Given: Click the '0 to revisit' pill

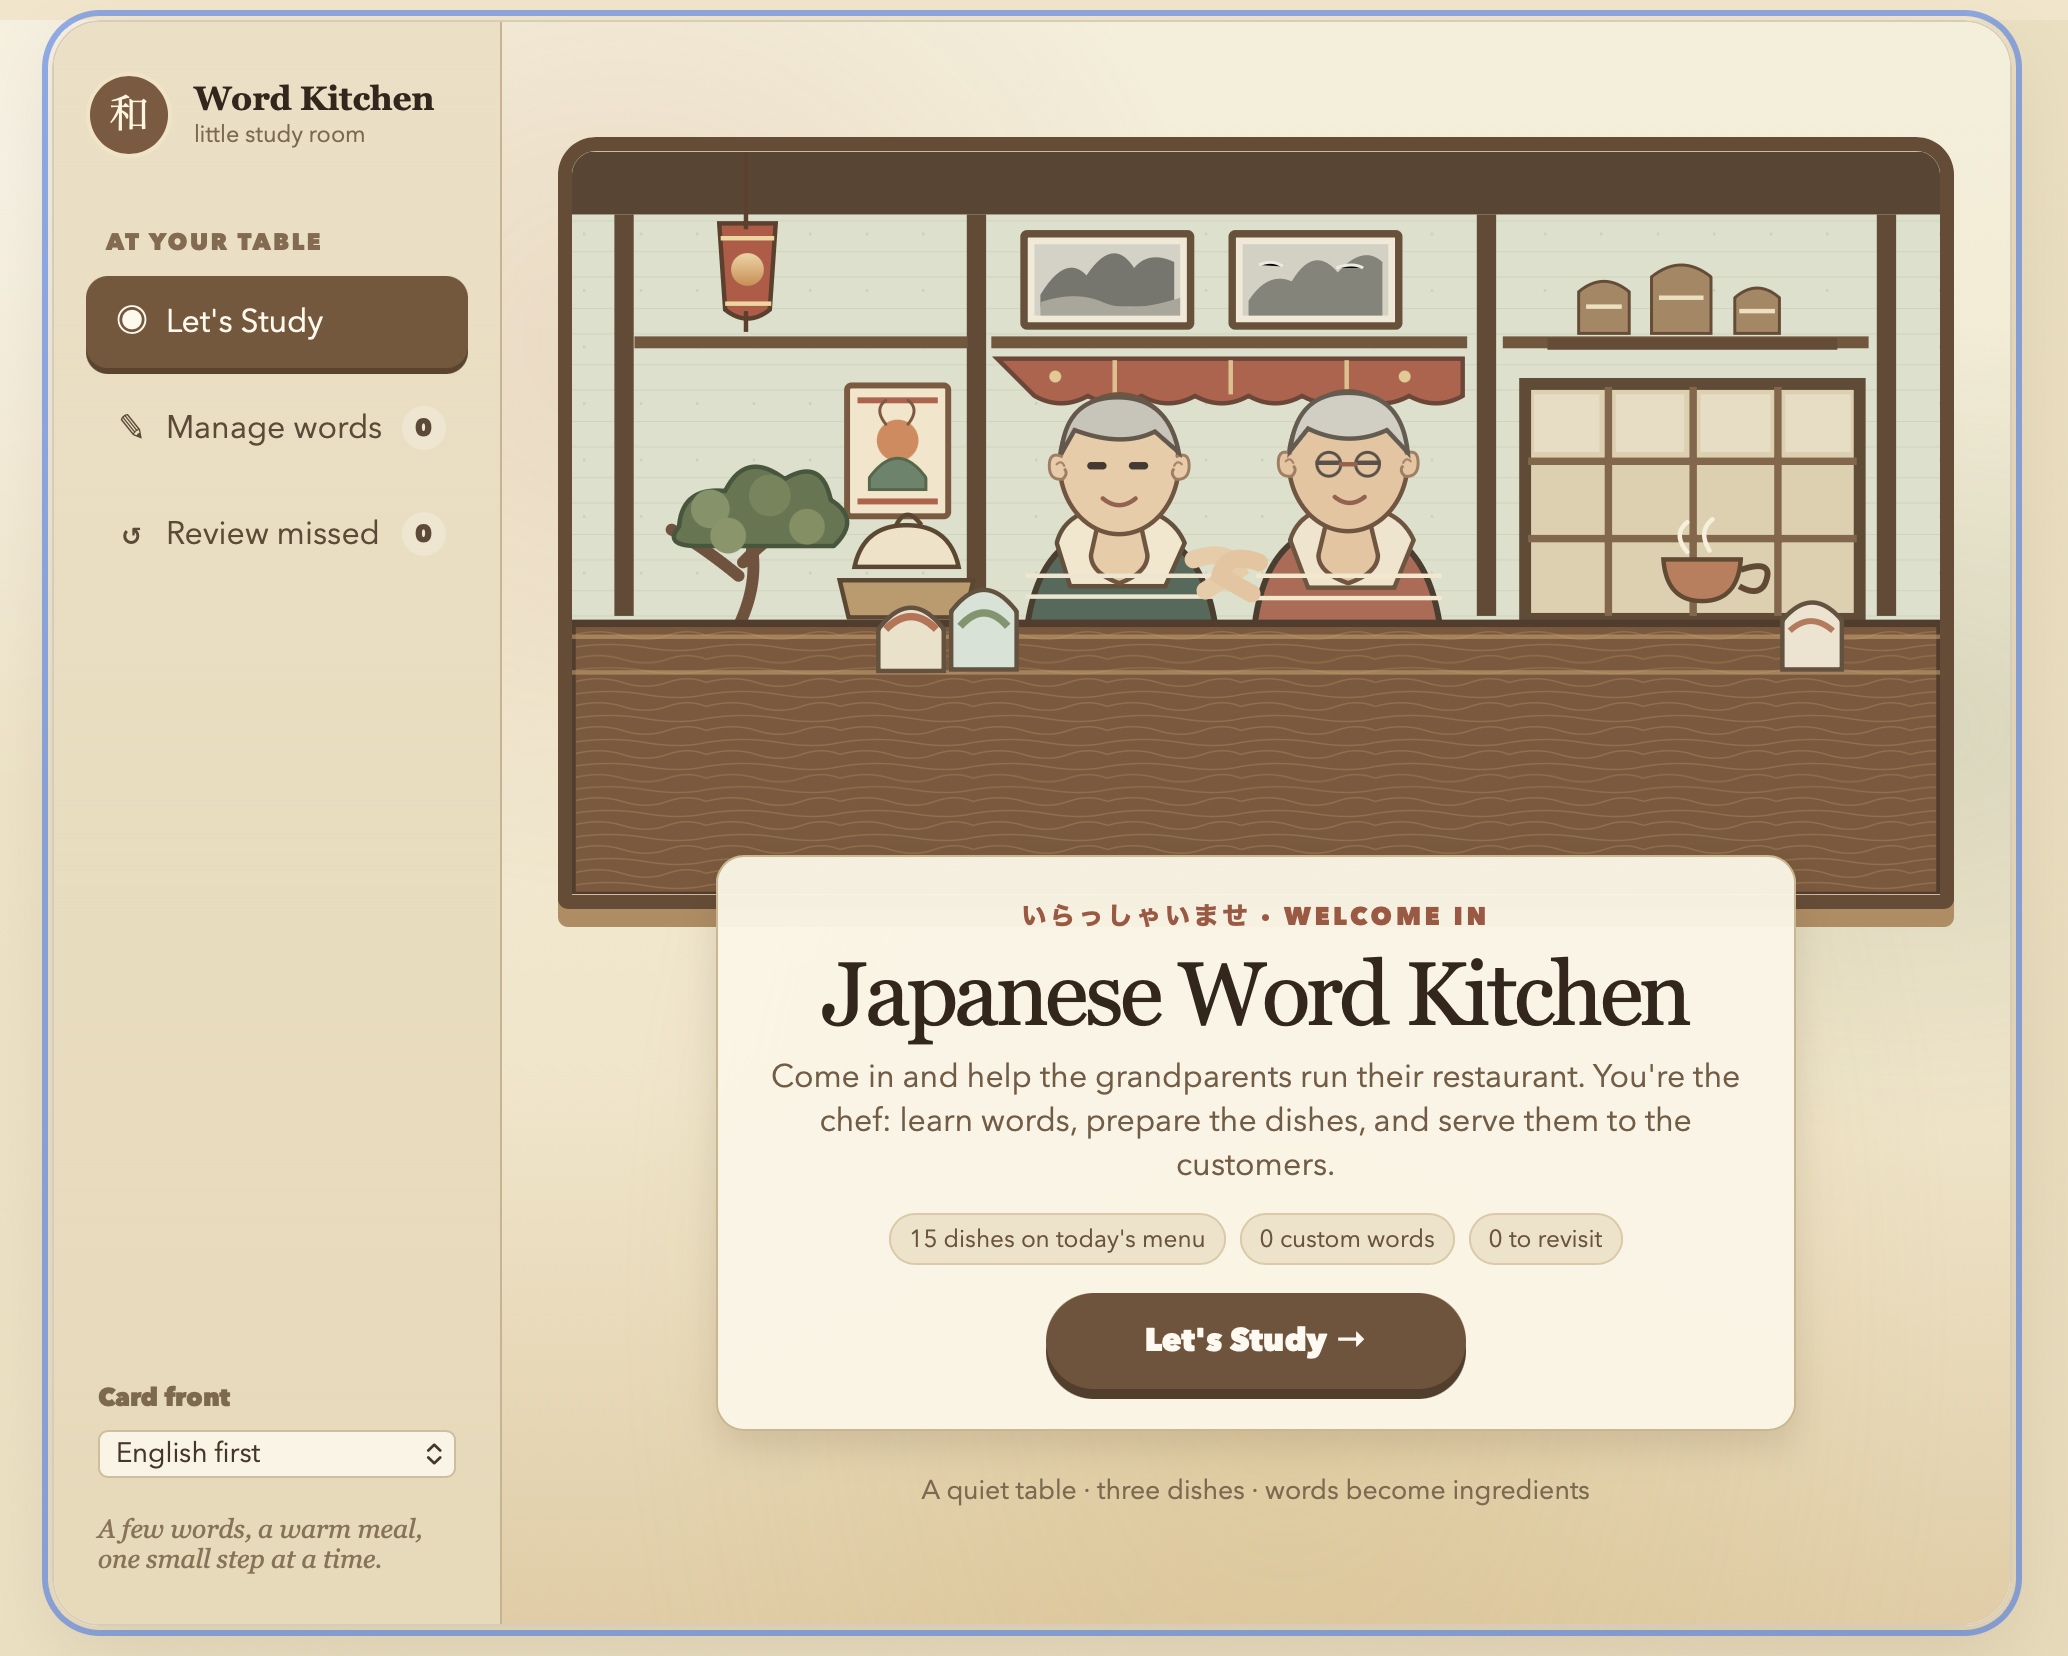Looking at the screenshot, I should pos(1545,1239).
